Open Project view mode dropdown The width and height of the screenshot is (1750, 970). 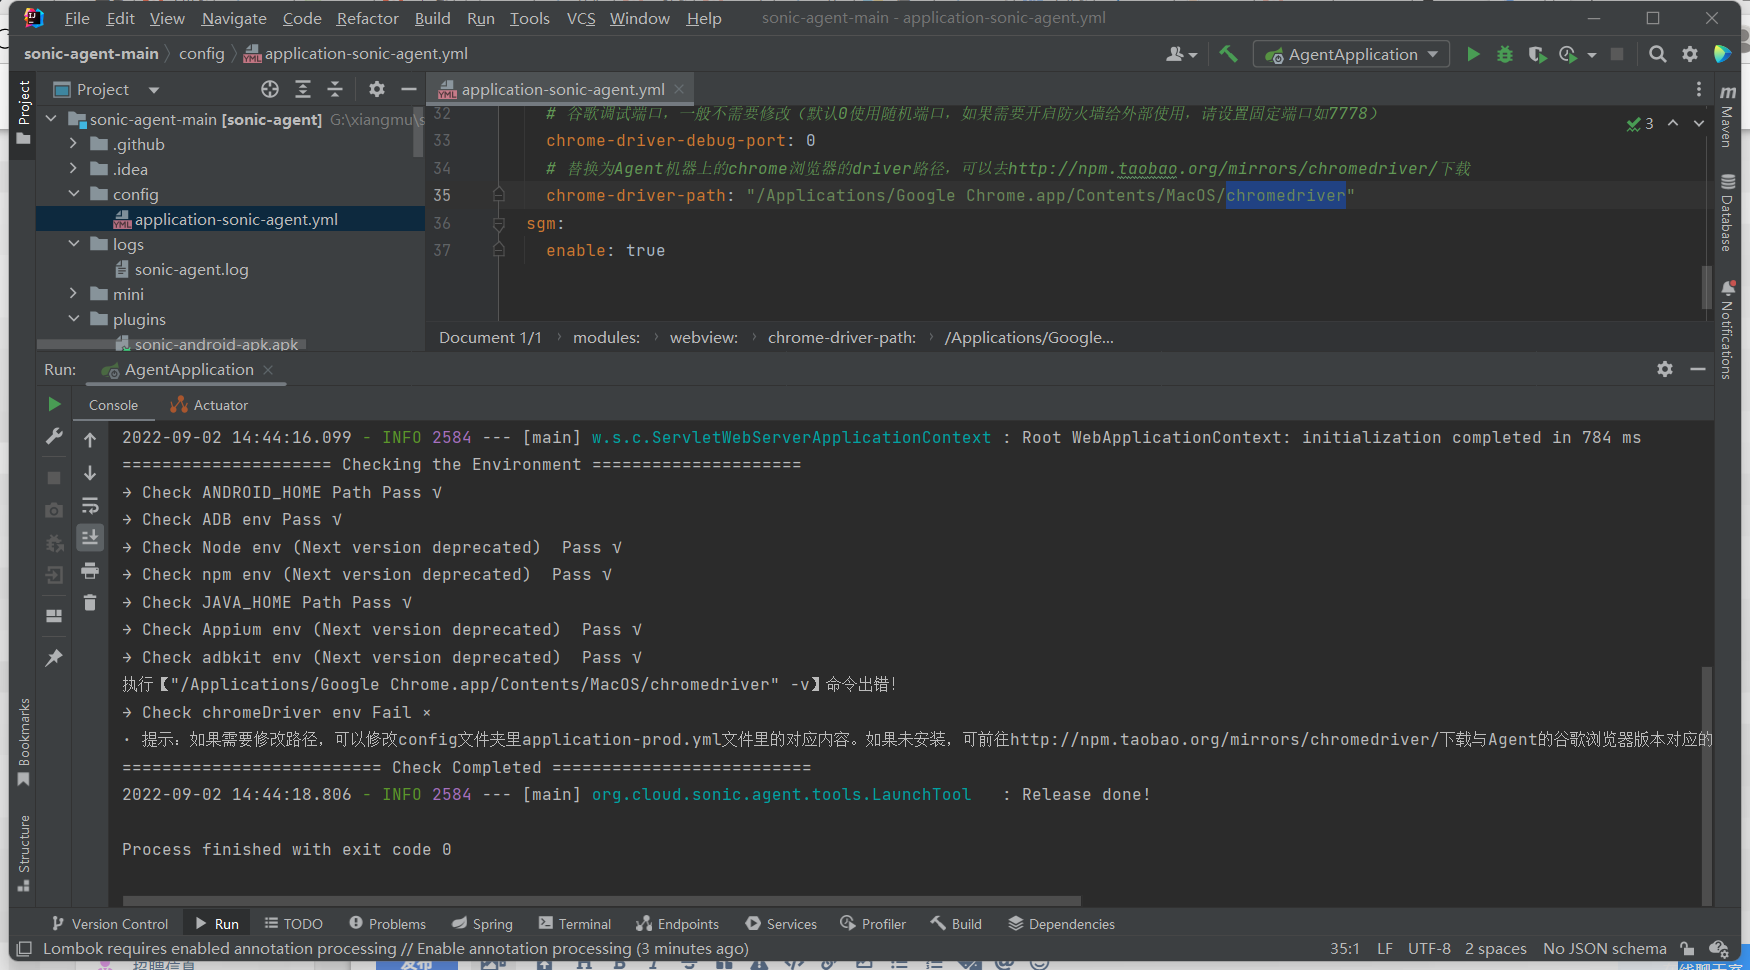[x=154, y=90]
